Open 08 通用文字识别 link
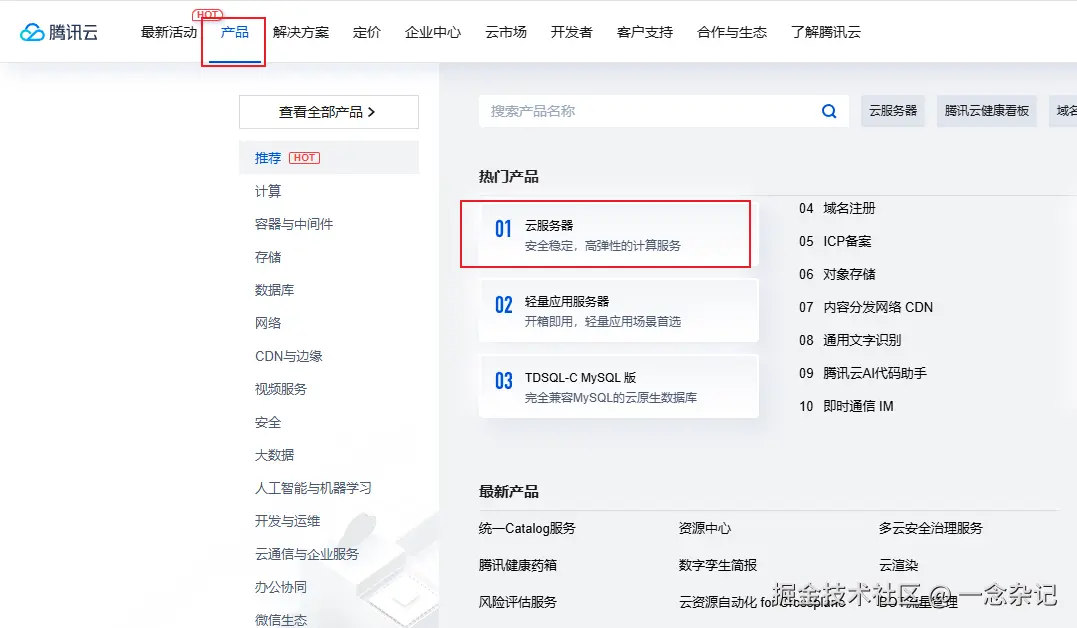 850,340
